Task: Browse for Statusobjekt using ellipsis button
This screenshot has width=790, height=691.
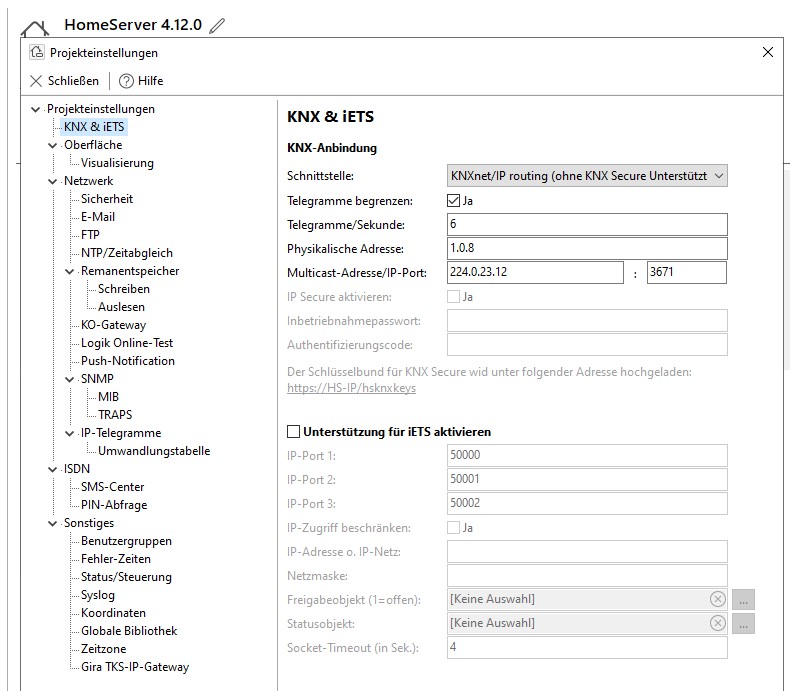Action: (x=743, y=623)
